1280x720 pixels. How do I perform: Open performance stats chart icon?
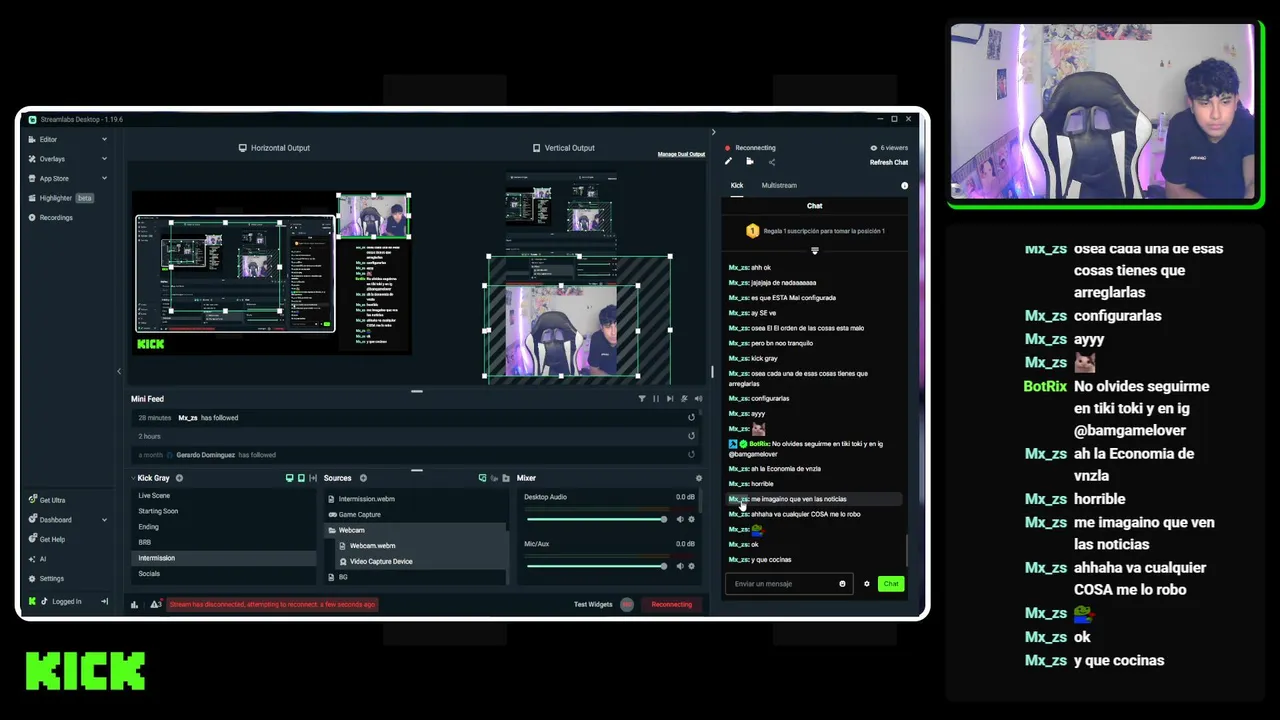(x=135, y=604)
